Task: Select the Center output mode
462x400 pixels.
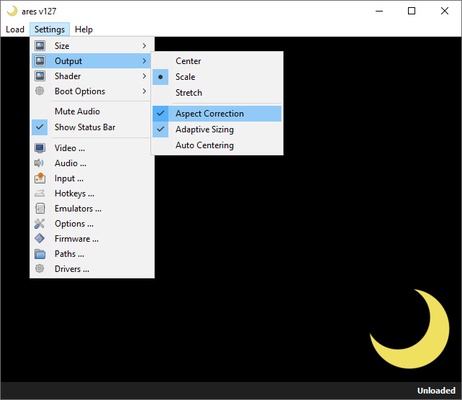Action: [x=217, y=61]
